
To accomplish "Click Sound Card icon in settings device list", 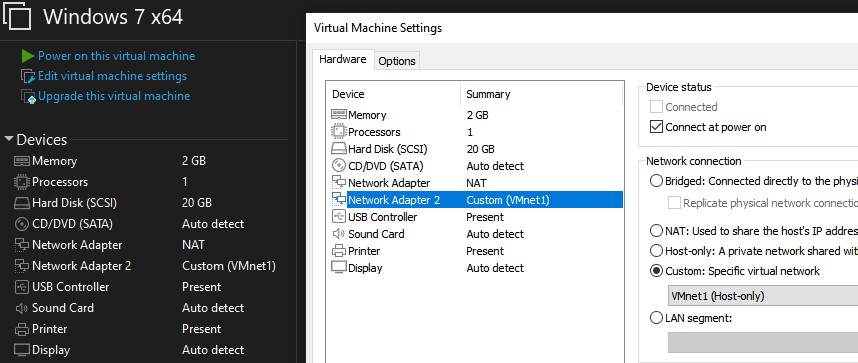I will [339, 233].
